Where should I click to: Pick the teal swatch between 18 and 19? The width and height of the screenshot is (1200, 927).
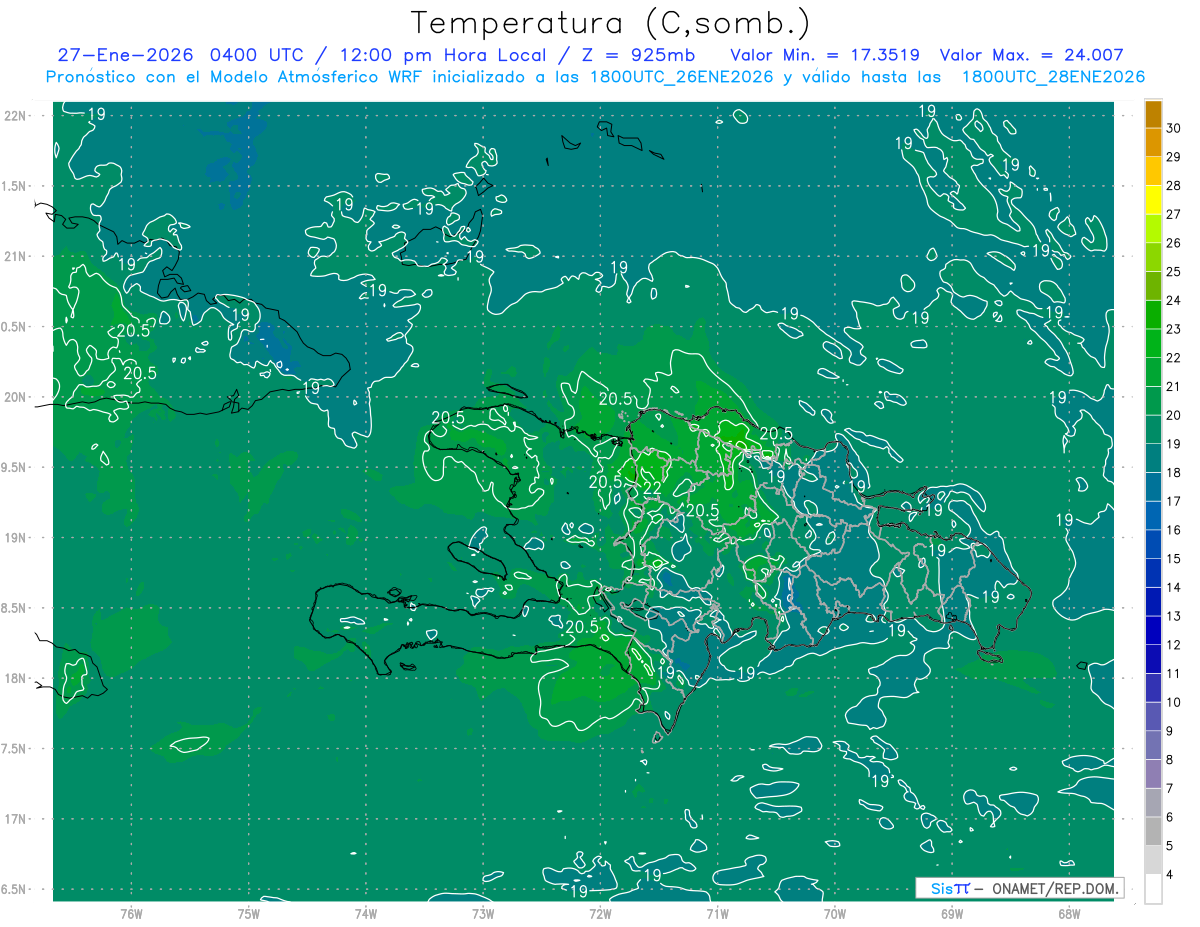[x=1153, y=459]
